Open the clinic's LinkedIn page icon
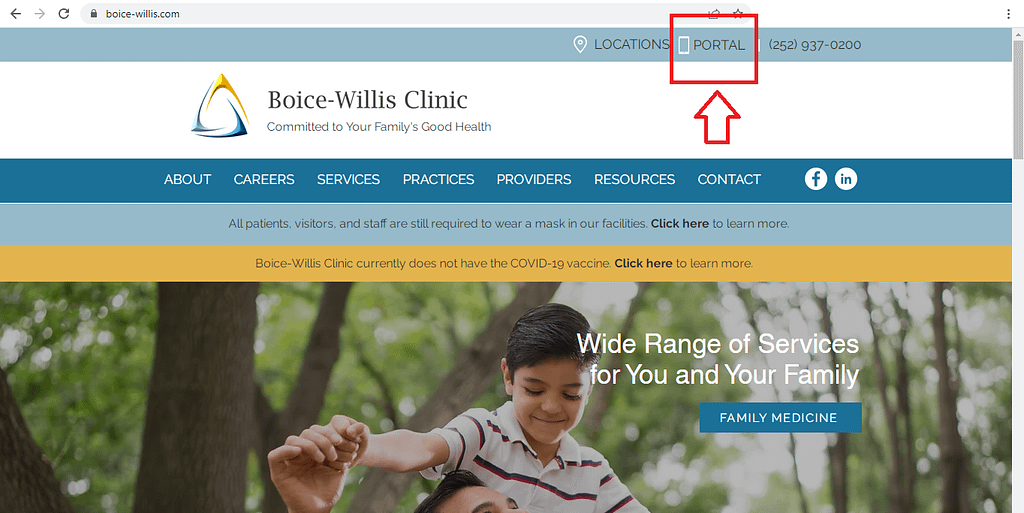Image resolution: width=1024 pixels, height=513 pixels. (846, 179)
